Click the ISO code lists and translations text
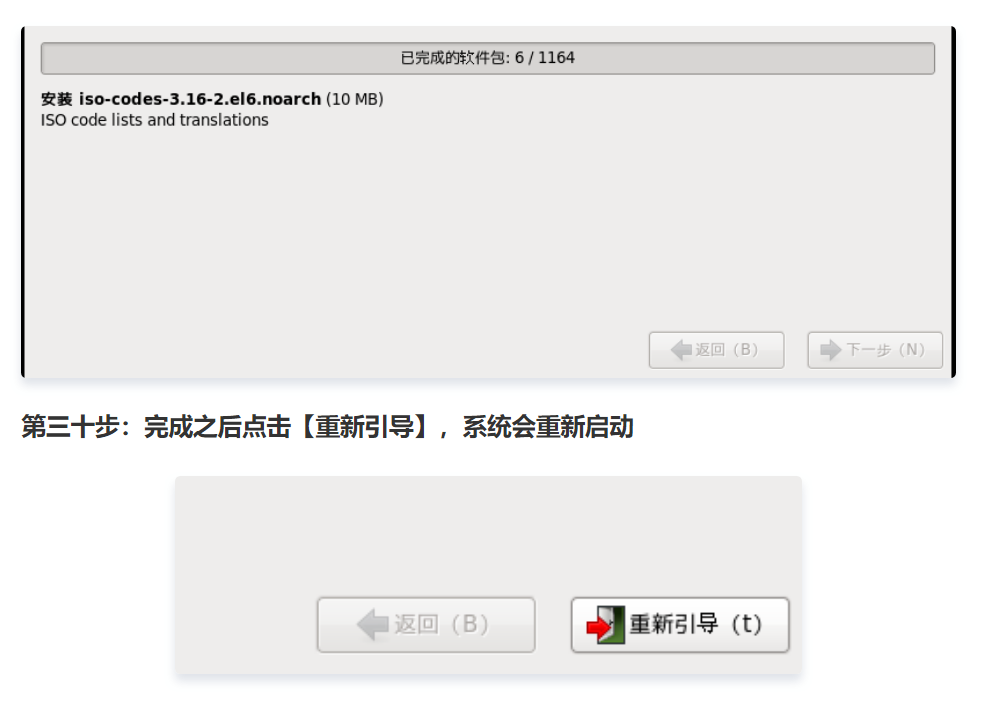The image size is (982, 701). click(x=155, y=120)
